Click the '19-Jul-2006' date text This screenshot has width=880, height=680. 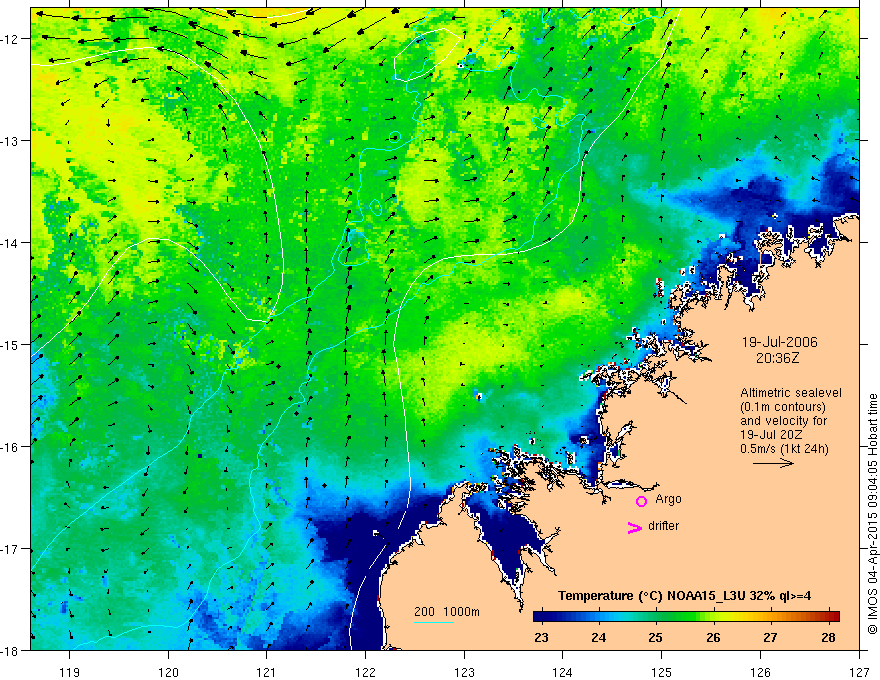tap(780, 342)
